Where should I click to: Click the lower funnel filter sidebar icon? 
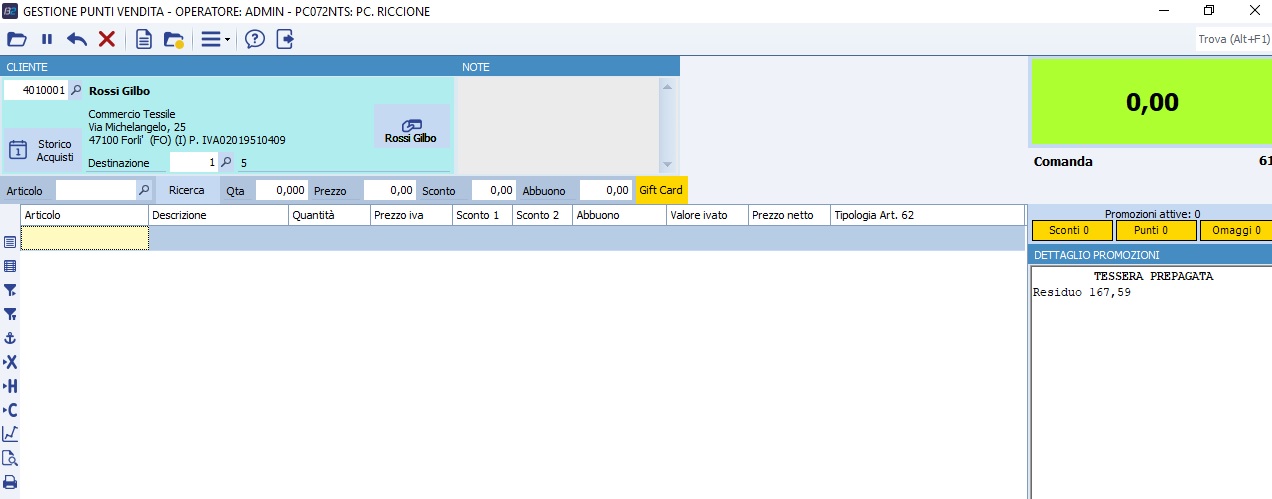[x=10, y=314]
